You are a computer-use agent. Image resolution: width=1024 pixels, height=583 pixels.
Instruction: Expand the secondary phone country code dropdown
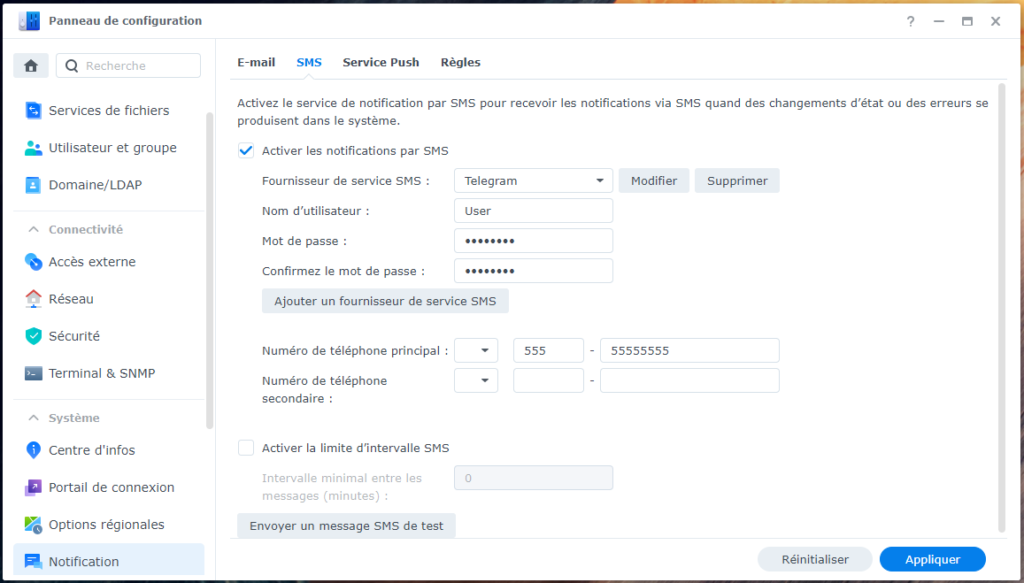coord(476,381)
